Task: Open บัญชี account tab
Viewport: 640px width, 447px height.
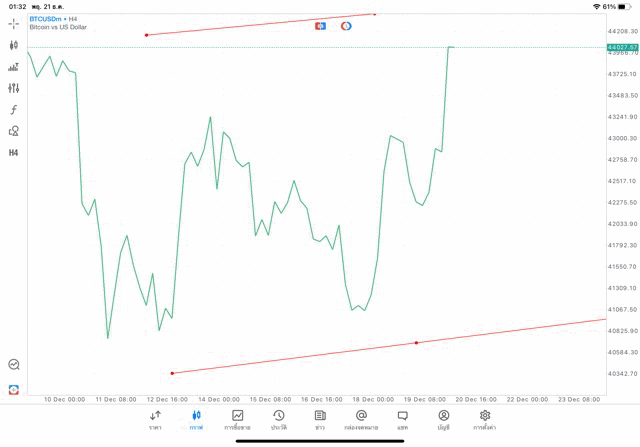Action: [x=443, y=420]
